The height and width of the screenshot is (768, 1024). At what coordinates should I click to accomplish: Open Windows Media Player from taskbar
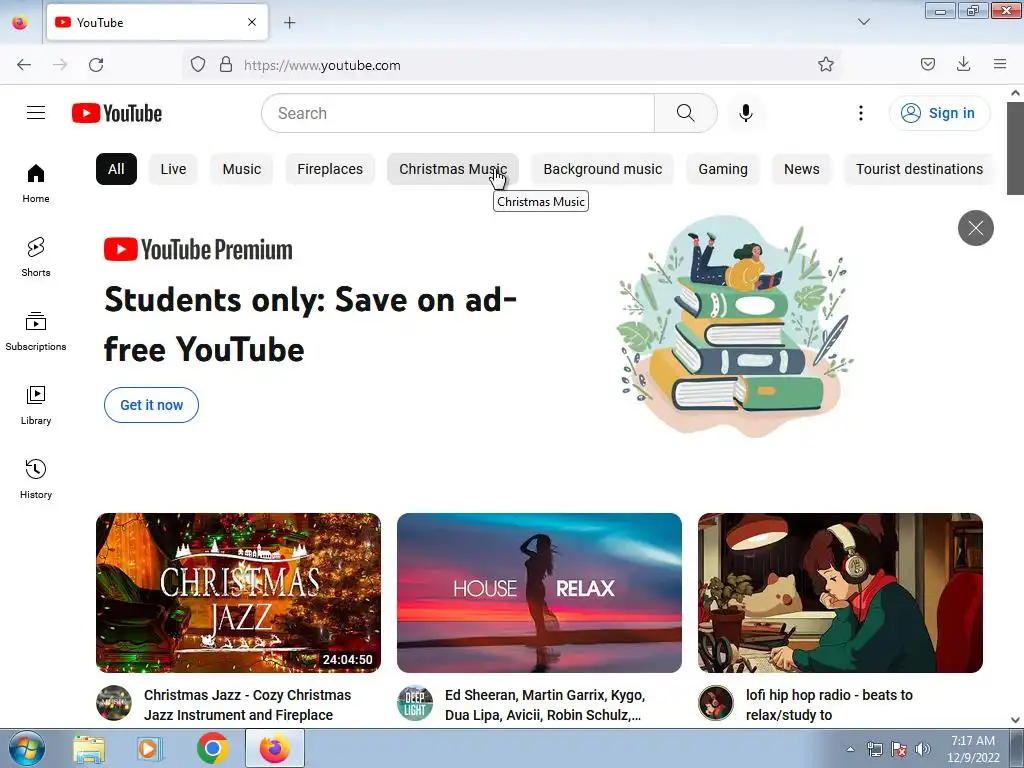coord(150,748)
